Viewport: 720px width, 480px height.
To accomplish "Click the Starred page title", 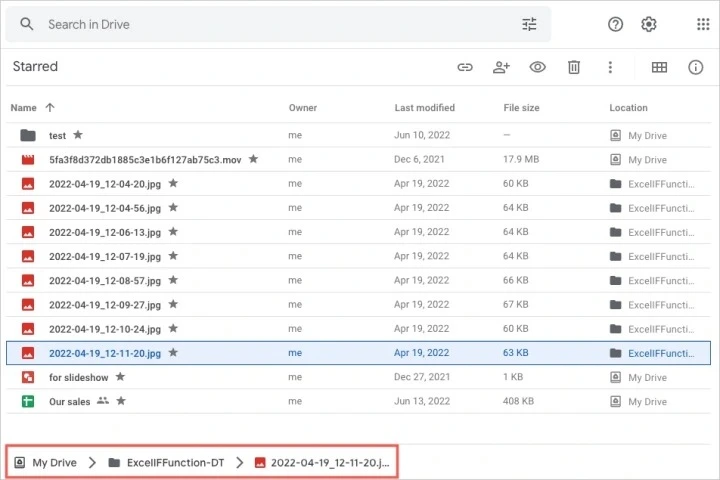I will 35,67.
